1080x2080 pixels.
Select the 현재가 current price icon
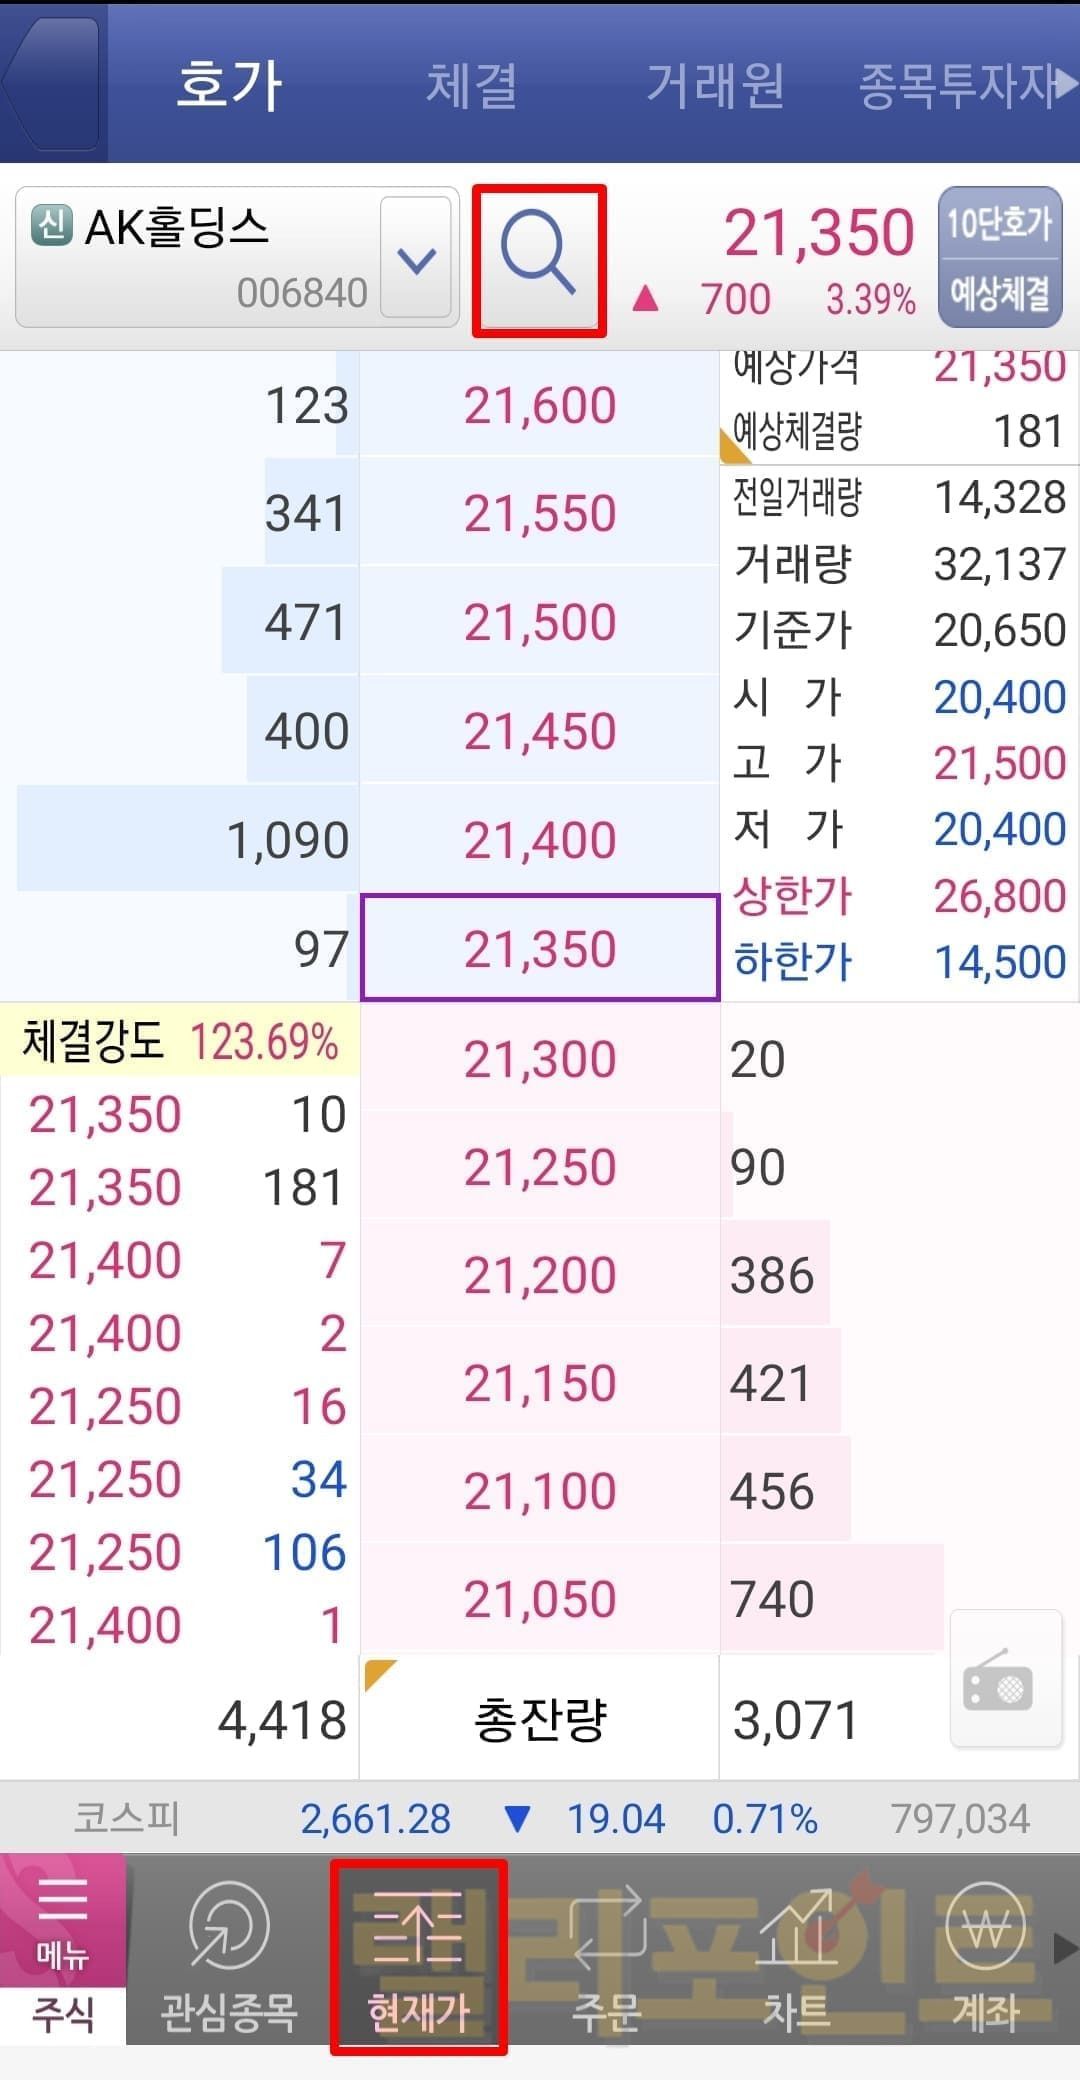[418, 1955]
